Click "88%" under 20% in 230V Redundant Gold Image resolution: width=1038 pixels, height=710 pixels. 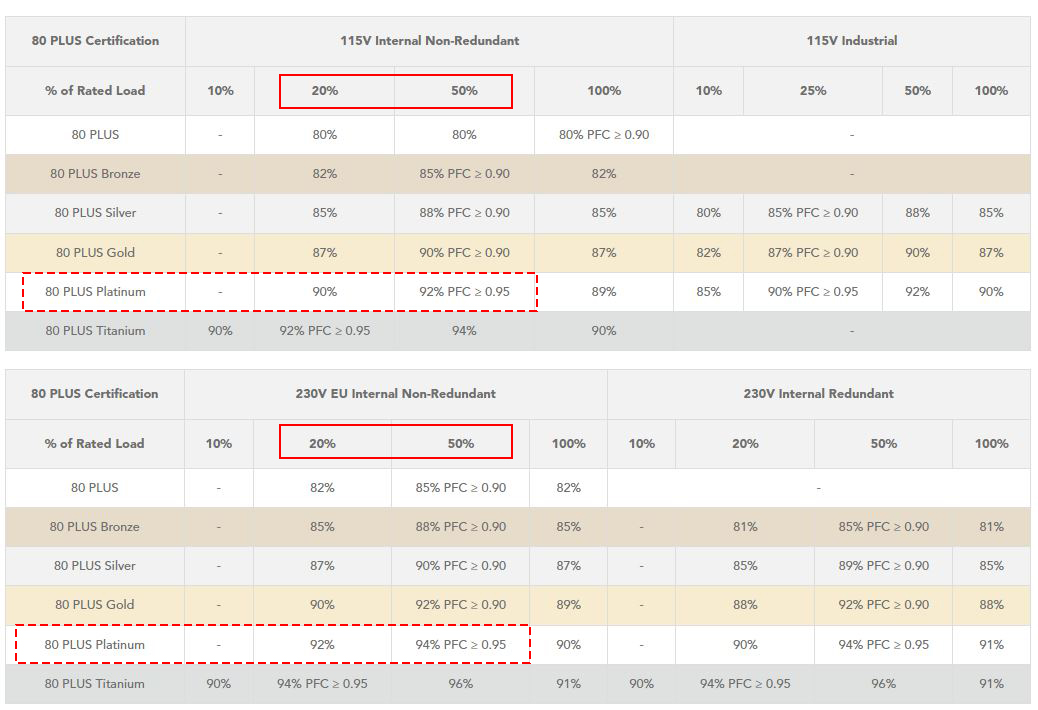pyautogui.click(x=745, y=605)
